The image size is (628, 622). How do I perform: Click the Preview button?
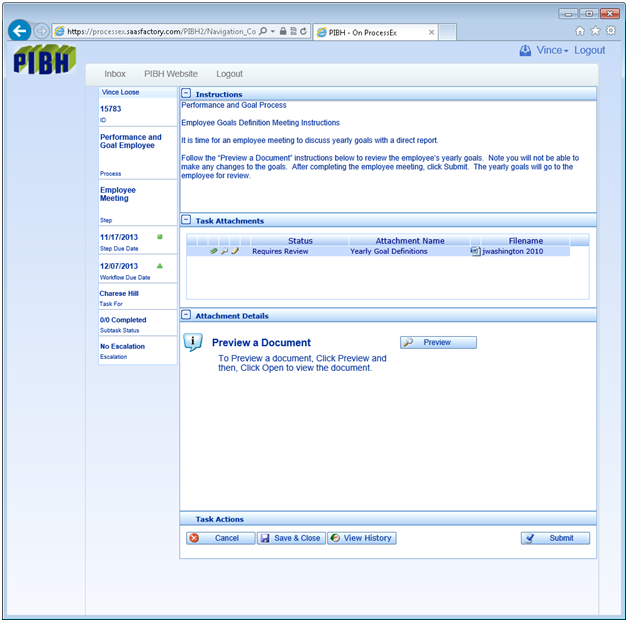(438, 342)
